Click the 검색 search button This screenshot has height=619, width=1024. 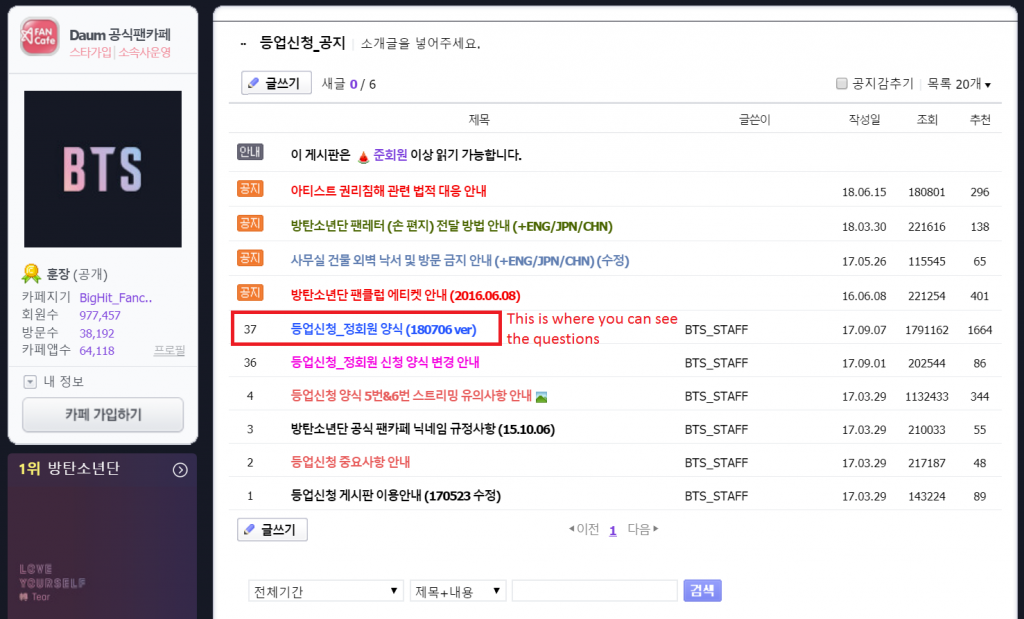pos(700,591)
